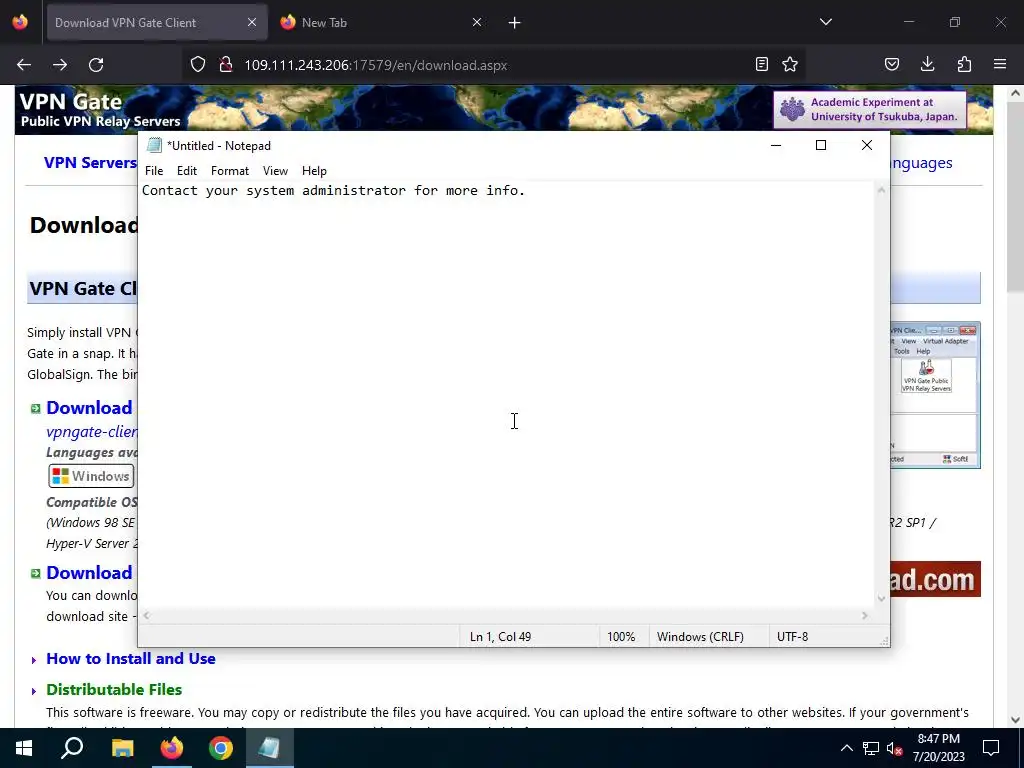This screenshot has width=1024, height=768.
Task: Open the Windows Start menu
Action: [24, 748]
